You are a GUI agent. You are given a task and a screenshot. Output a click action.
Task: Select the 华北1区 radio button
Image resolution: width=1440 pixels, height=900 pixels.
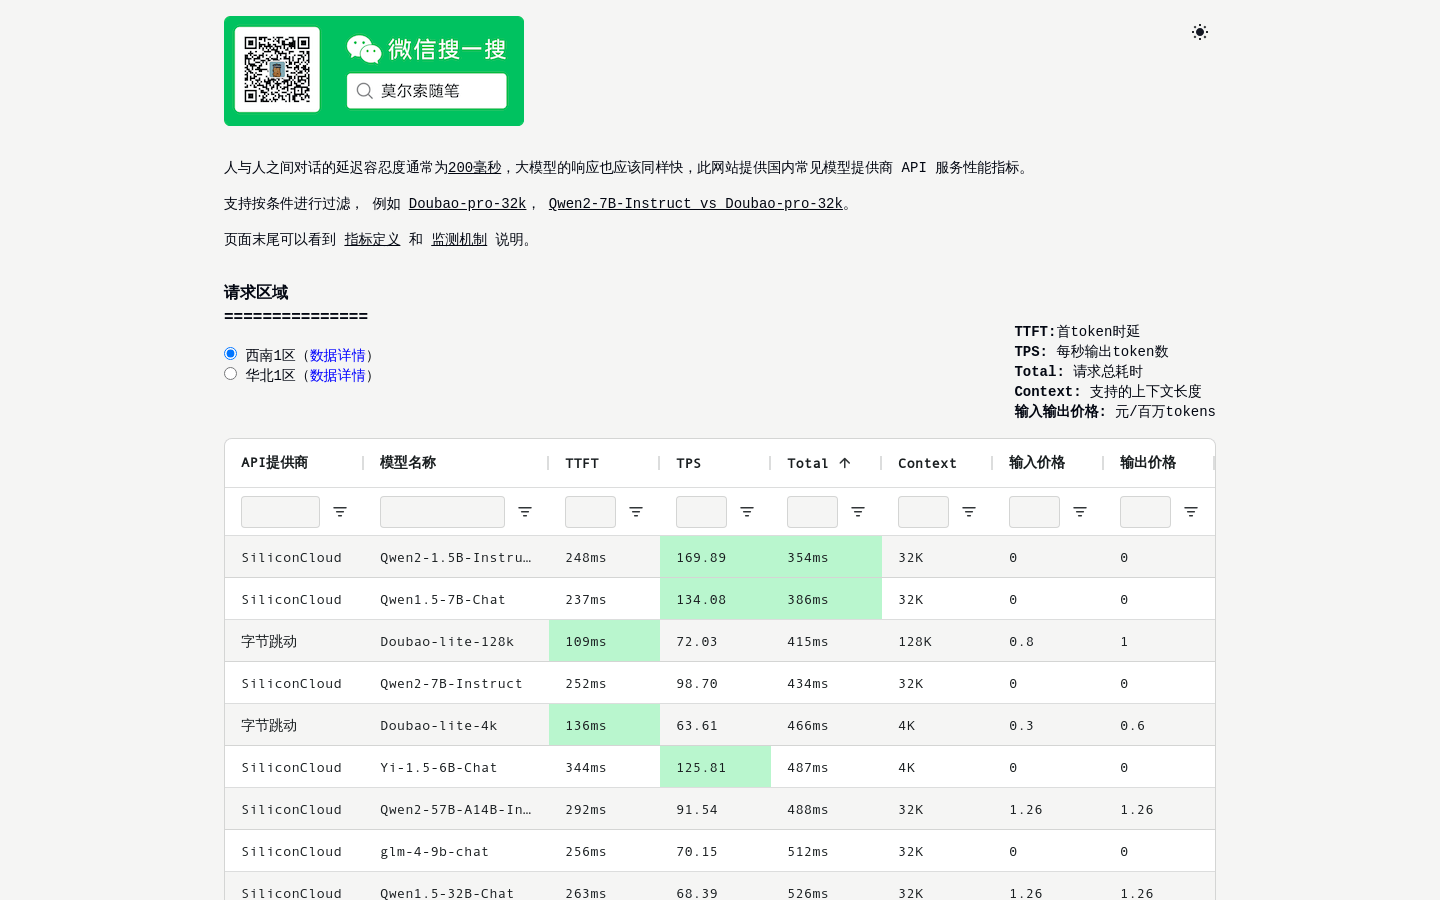point(231,373)
